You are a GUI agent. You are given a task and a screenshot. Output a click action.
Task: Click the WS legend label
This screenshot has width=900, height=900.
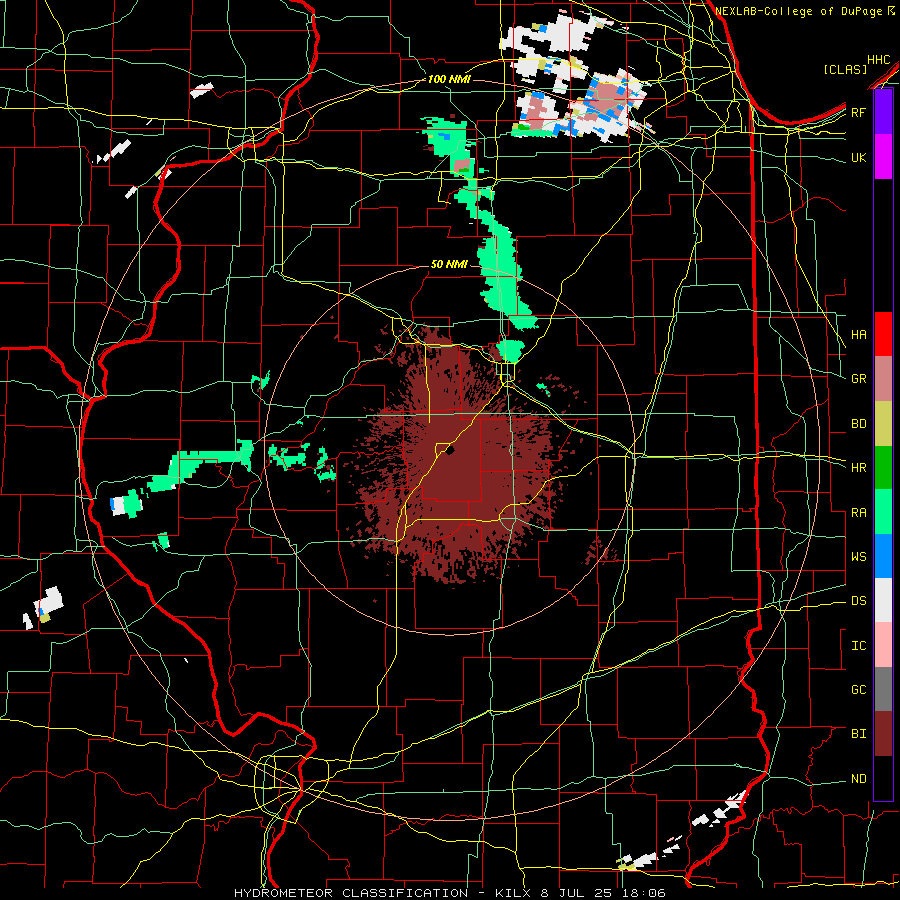pos(859,557)
